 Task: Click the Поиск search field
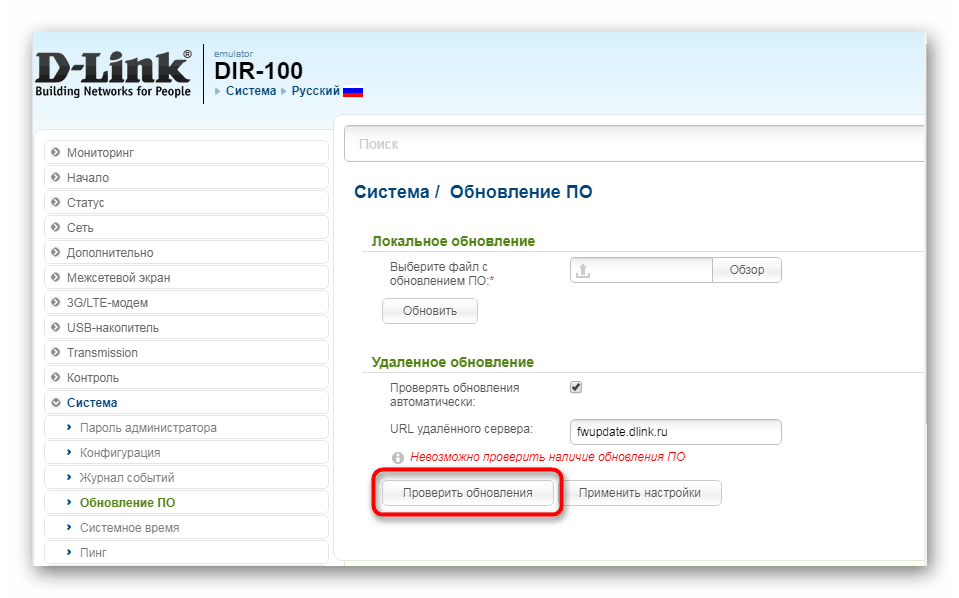pyautogui.click(x=634, y=144)
